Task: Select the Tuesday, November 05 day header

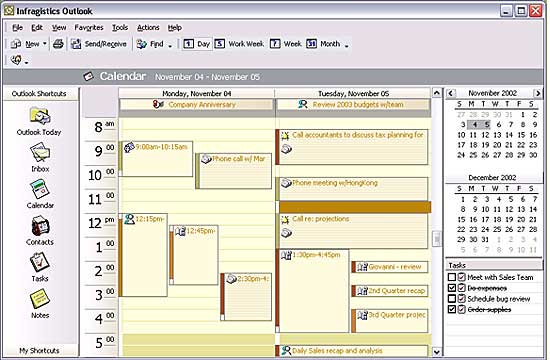Action: pos(353,93)
